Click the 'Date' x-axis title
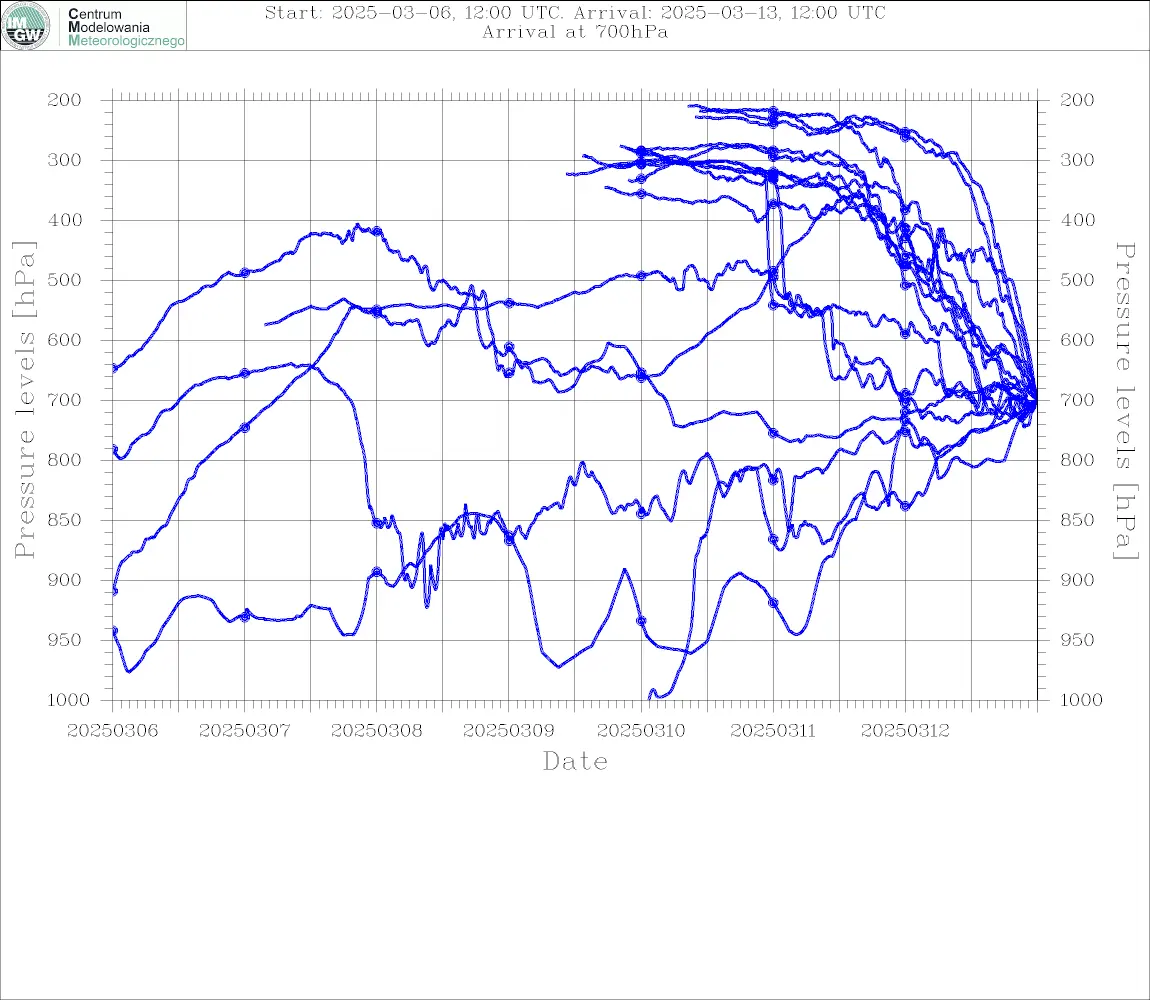Image resolution: width=1150 pixels, height=1000 pixels. point(575,762)
